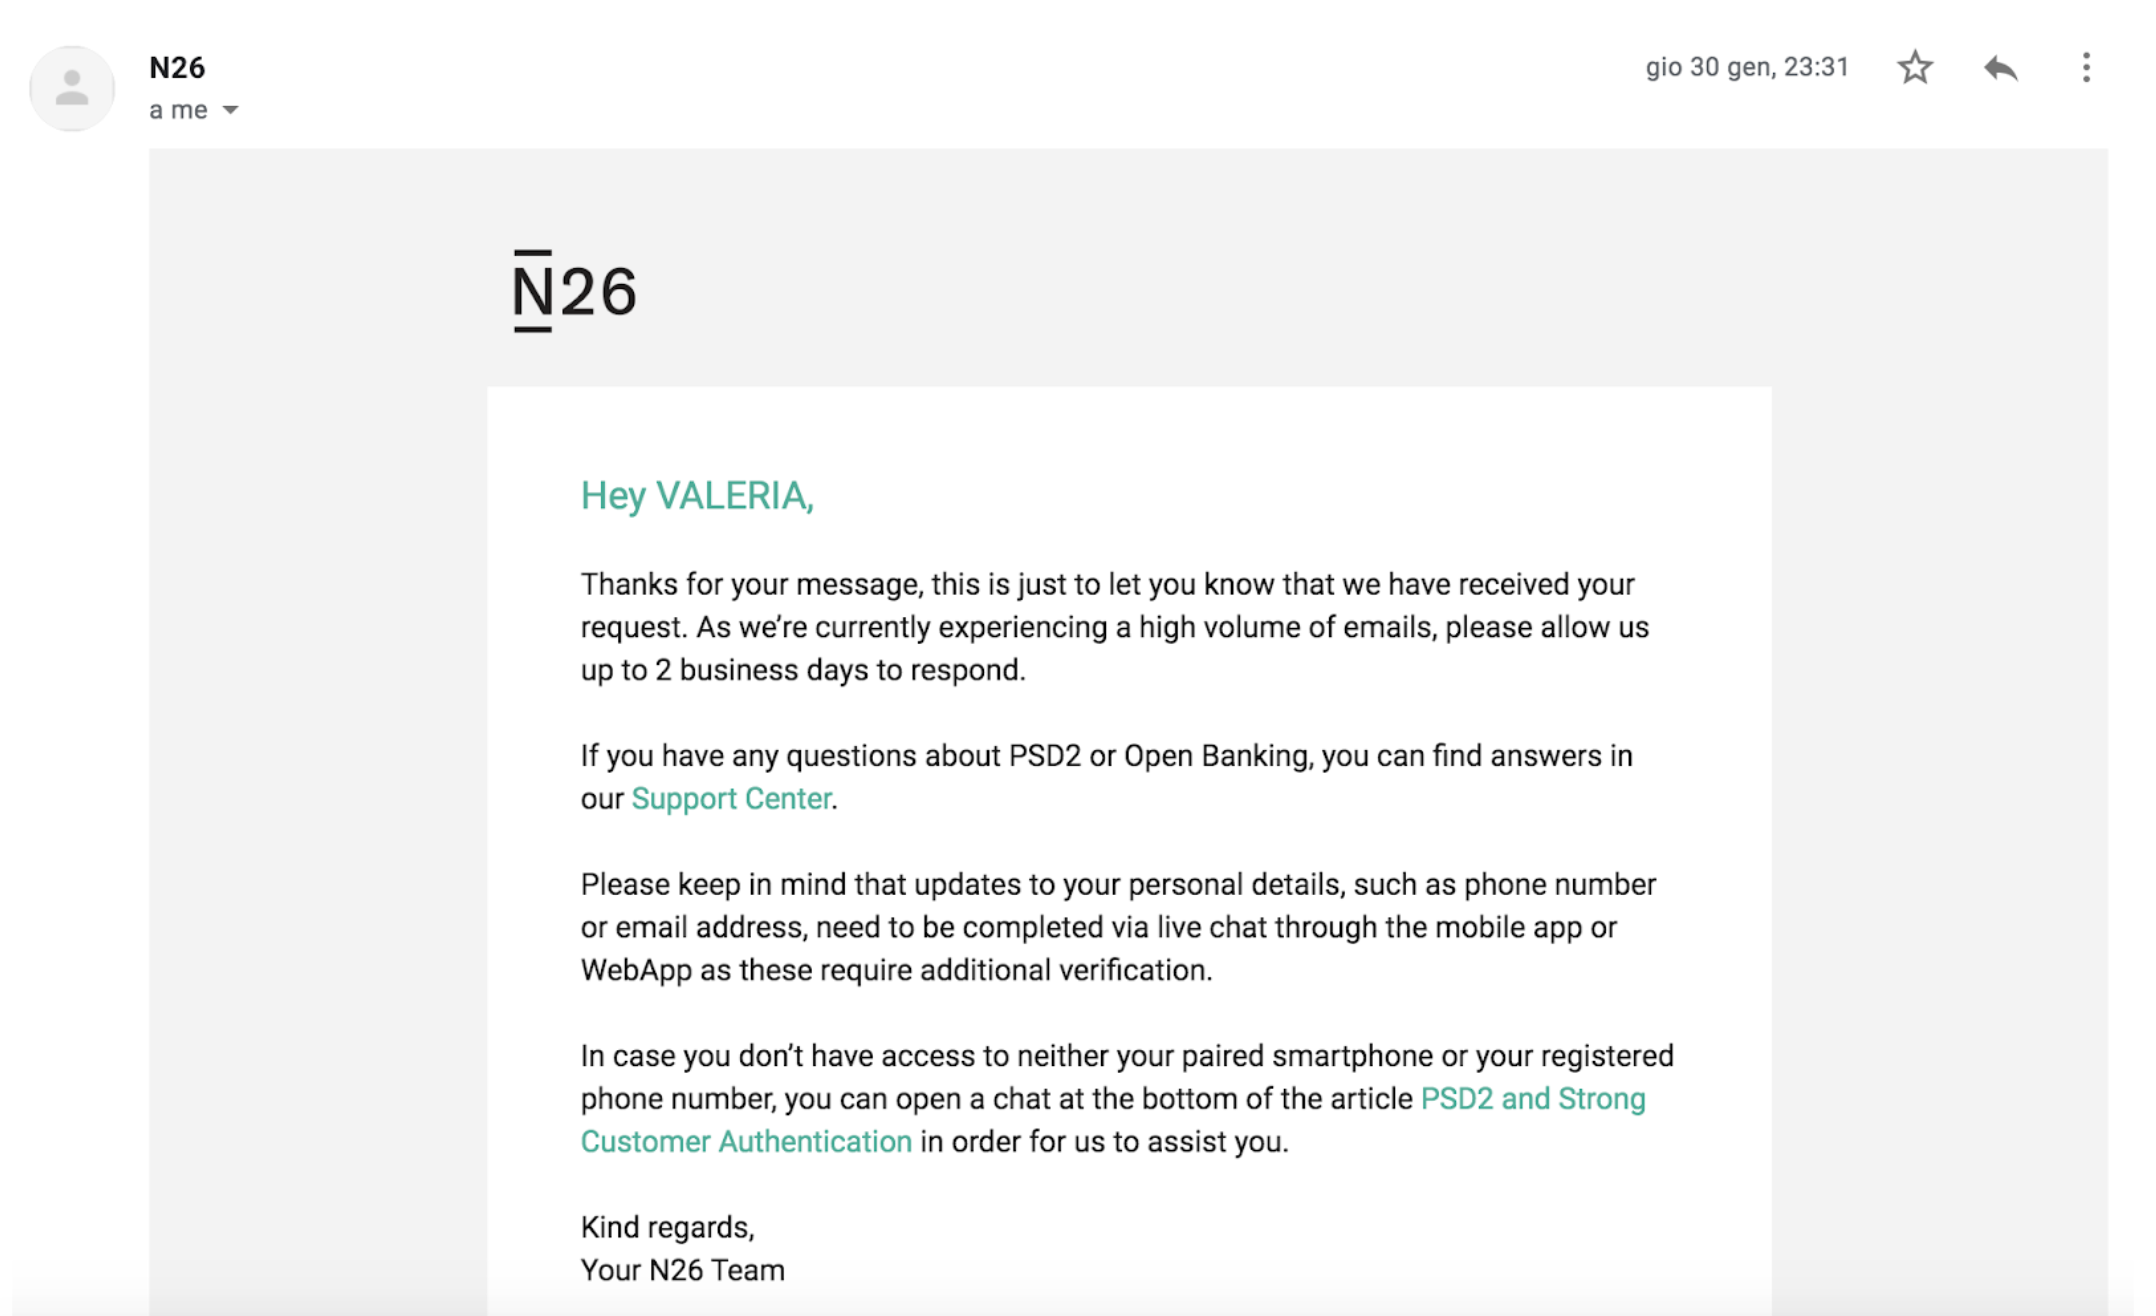
Task: Open the three-dot more options menu
Action: coord(2085,67)
